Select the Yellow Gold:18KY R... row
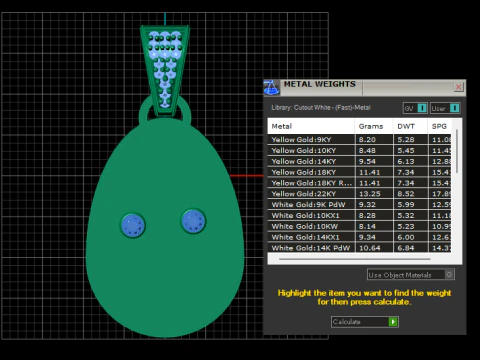Viewport: 480px width, 360px height. tap(359, 183)
